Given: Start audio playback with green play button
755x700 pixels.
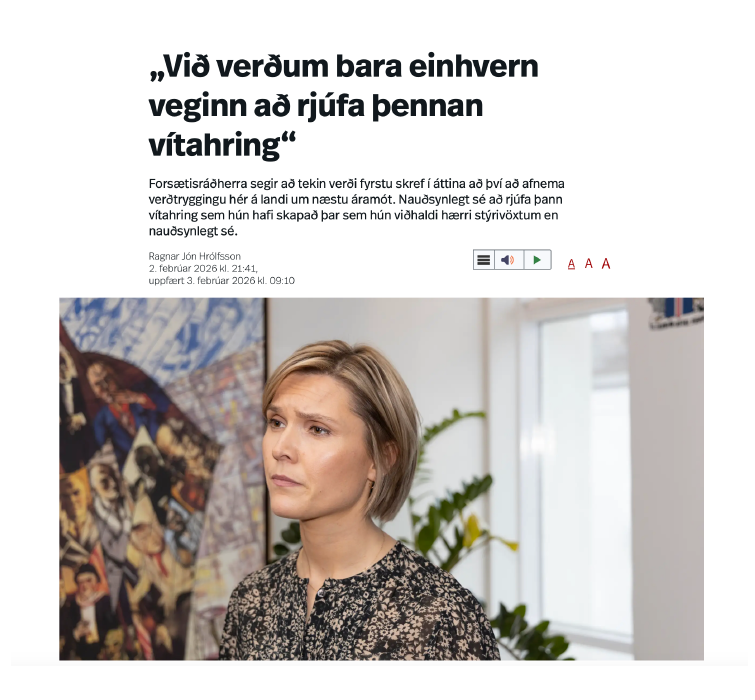Looking at the screenshot, I should coord(537,260).
